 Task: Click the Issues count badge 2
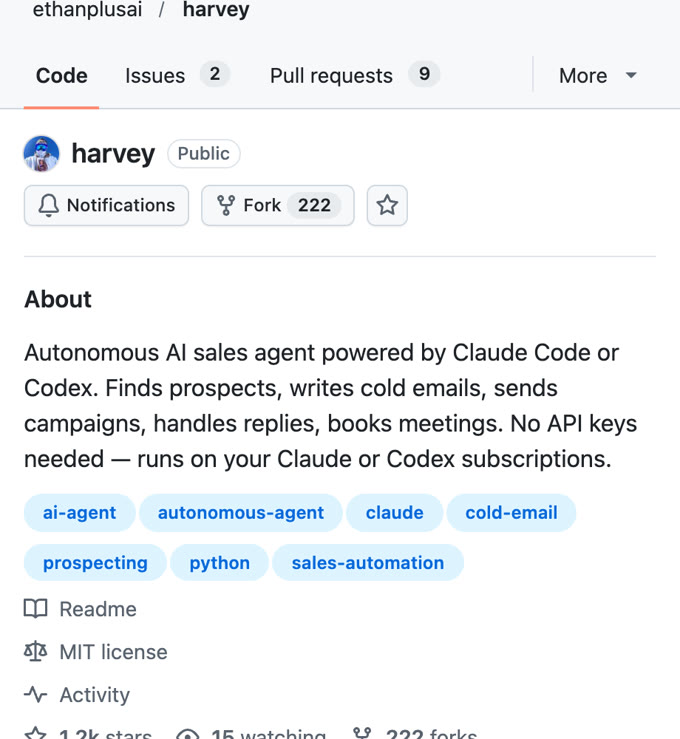(x=215, y=74)
